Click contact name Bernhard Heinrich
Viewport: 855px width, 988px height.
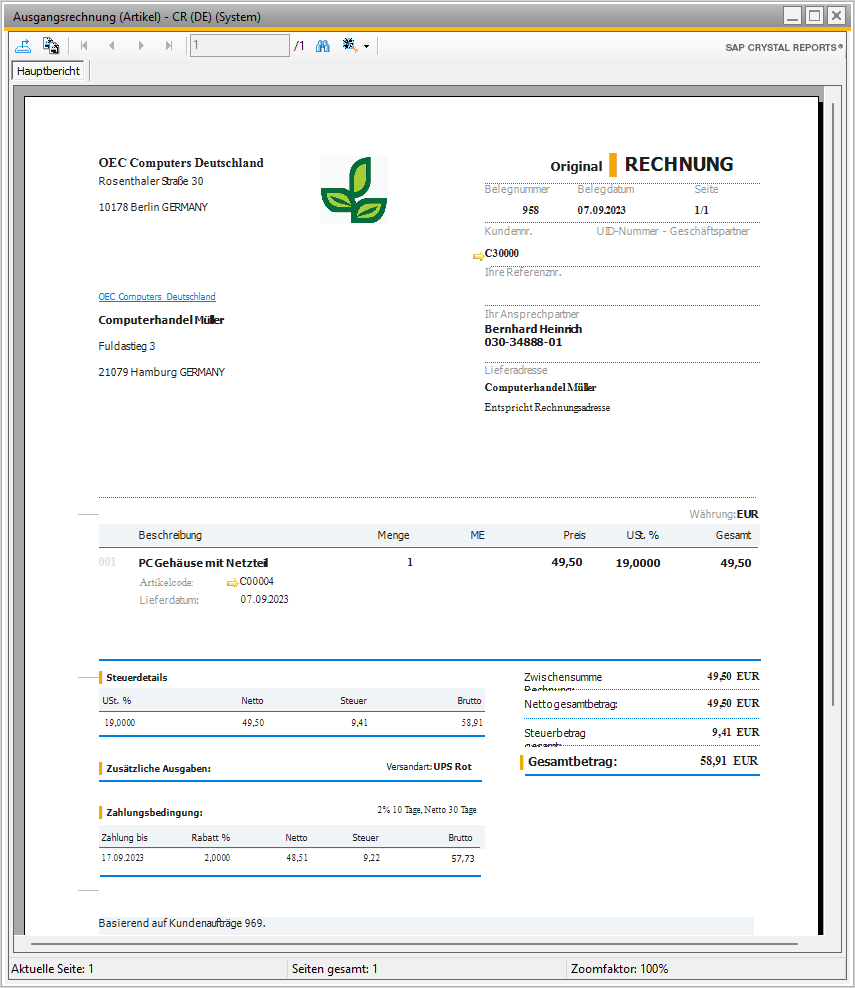pyautogui.click(x=533, y=329)
